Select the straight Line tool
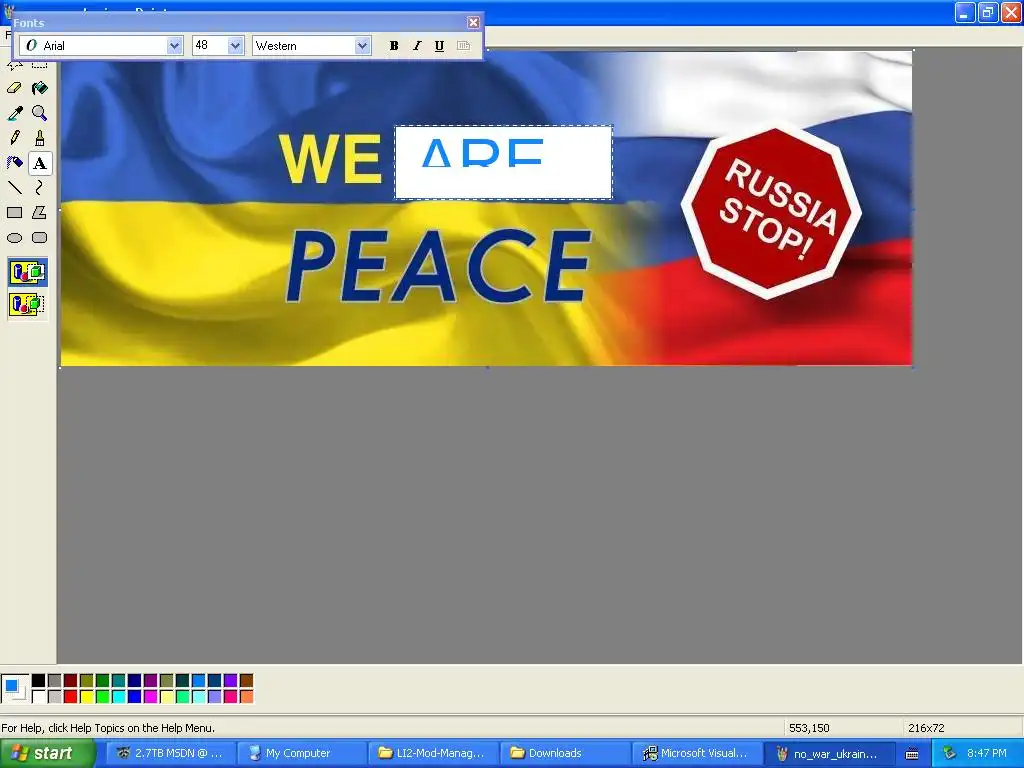The image size is (1024, 768). (14, 187)
